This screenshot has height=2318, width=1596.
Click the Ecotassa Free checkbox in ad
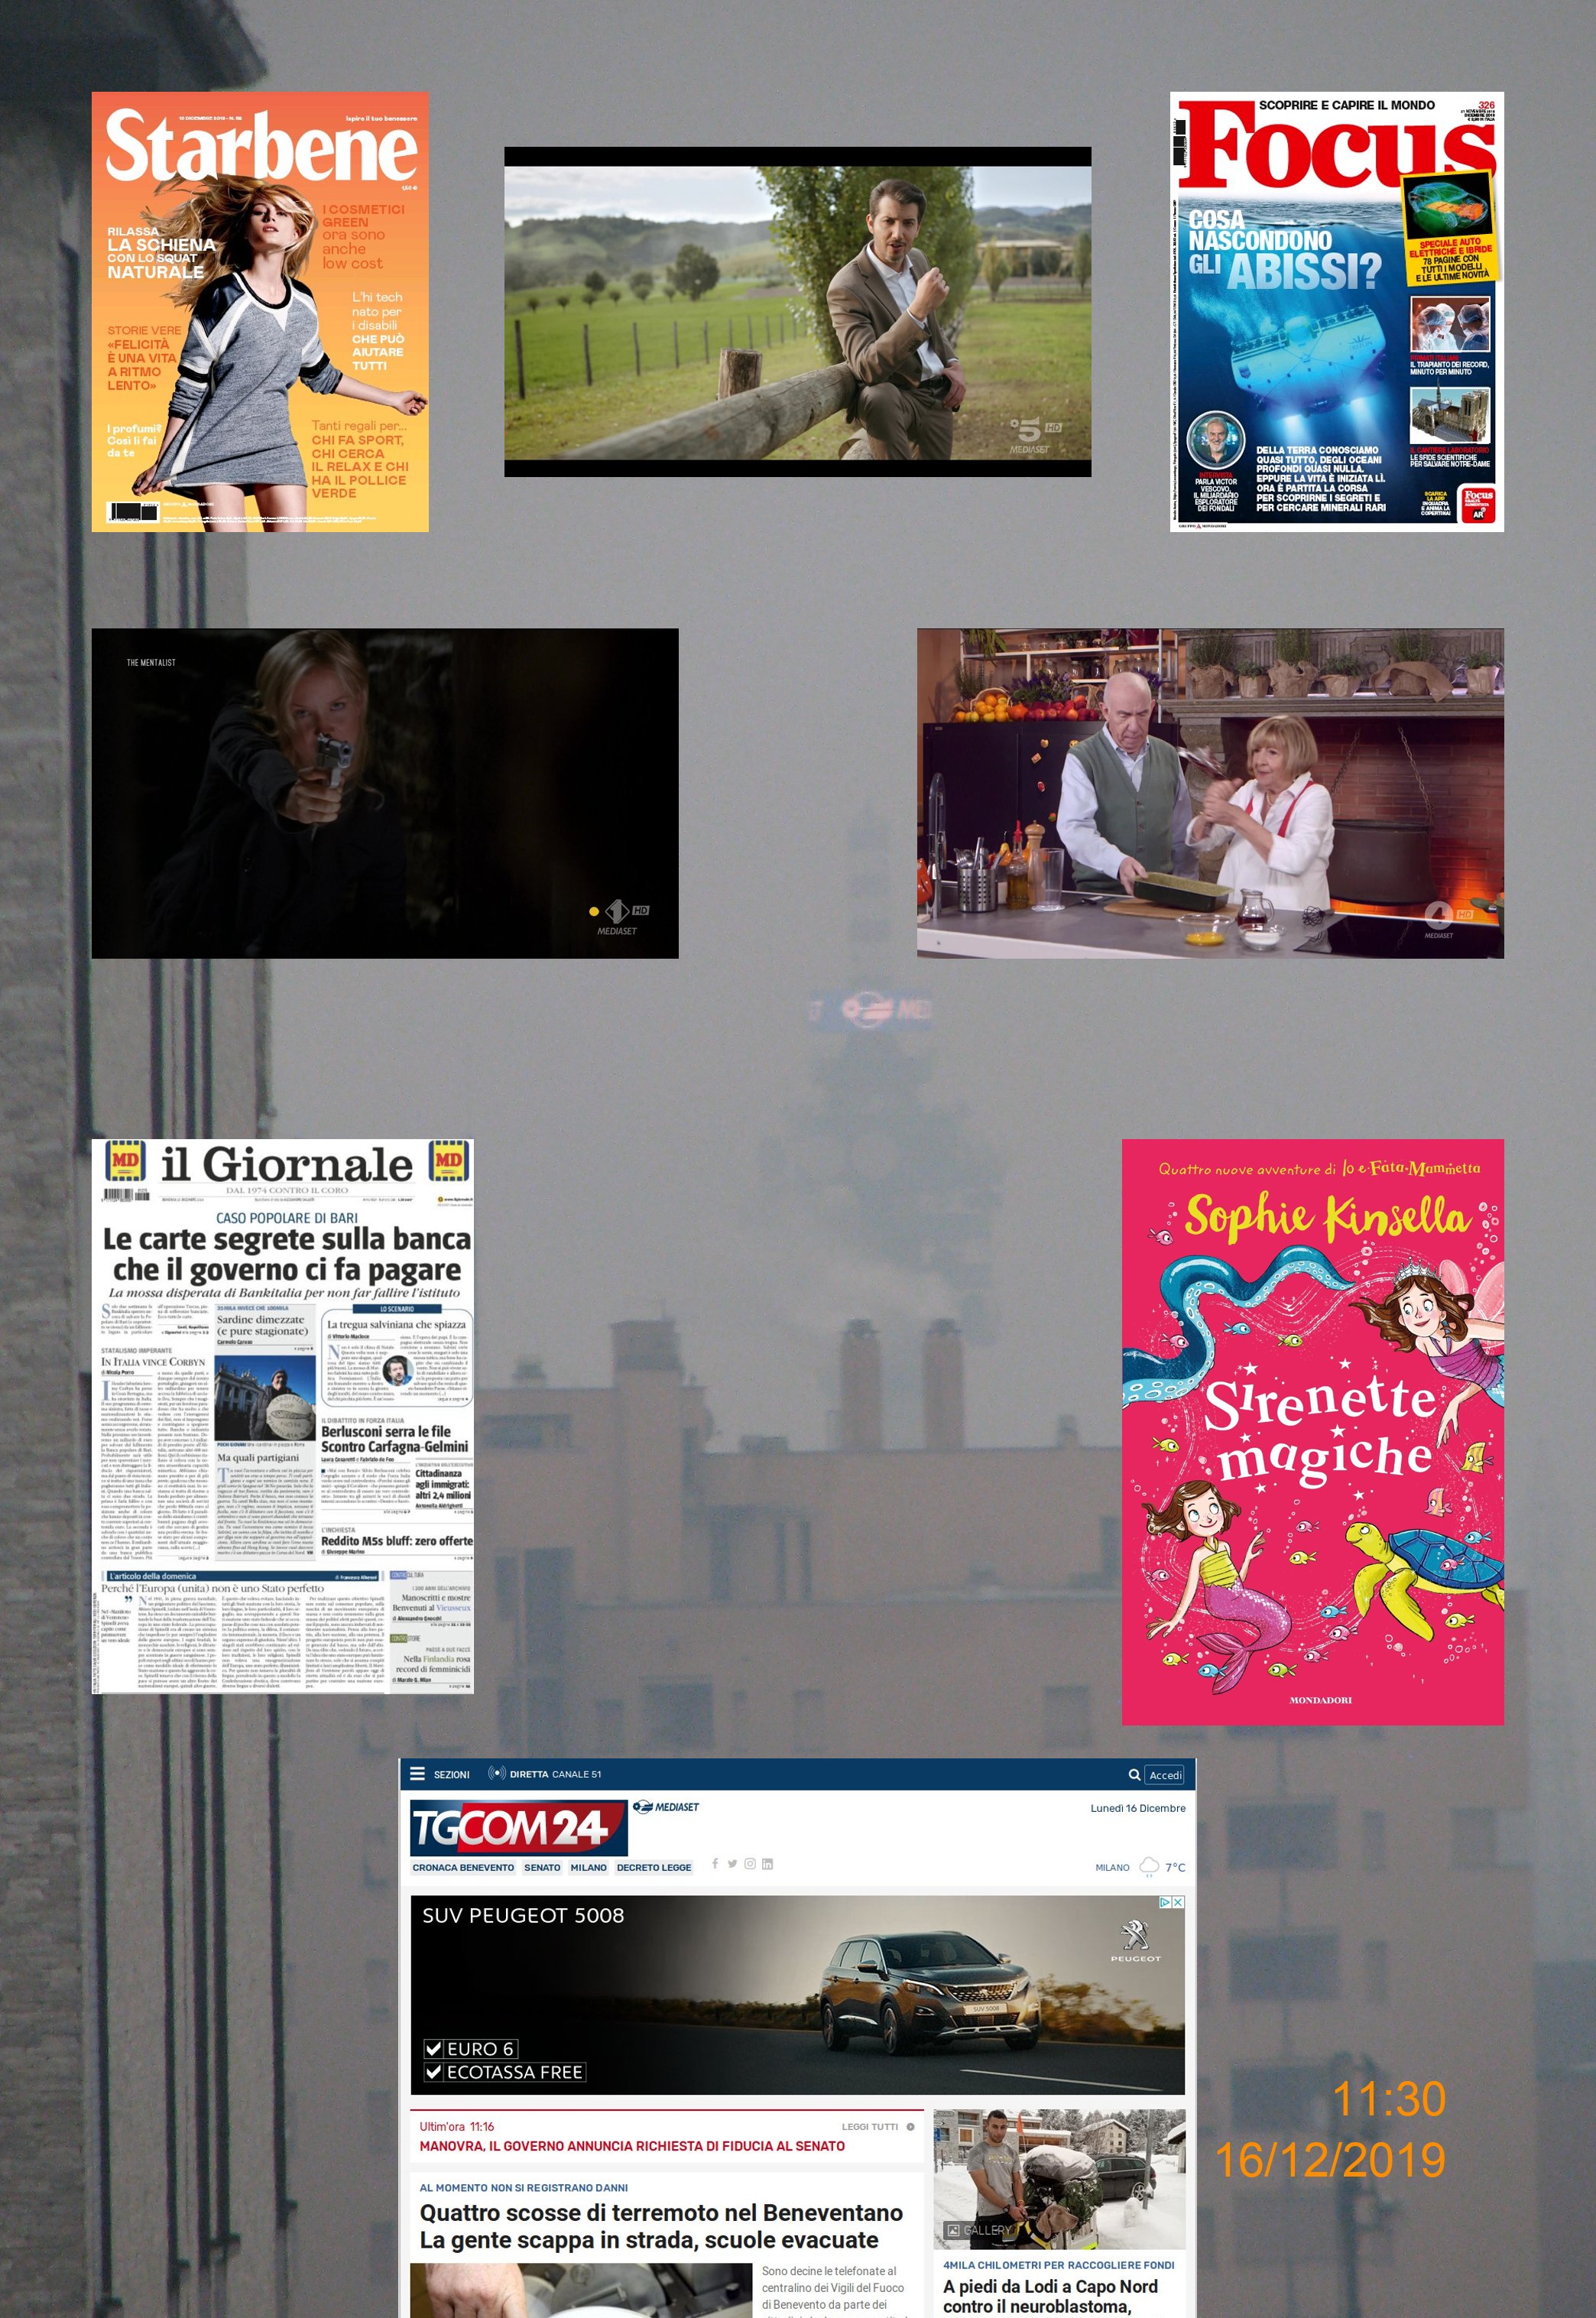[x=434, y=2071]
